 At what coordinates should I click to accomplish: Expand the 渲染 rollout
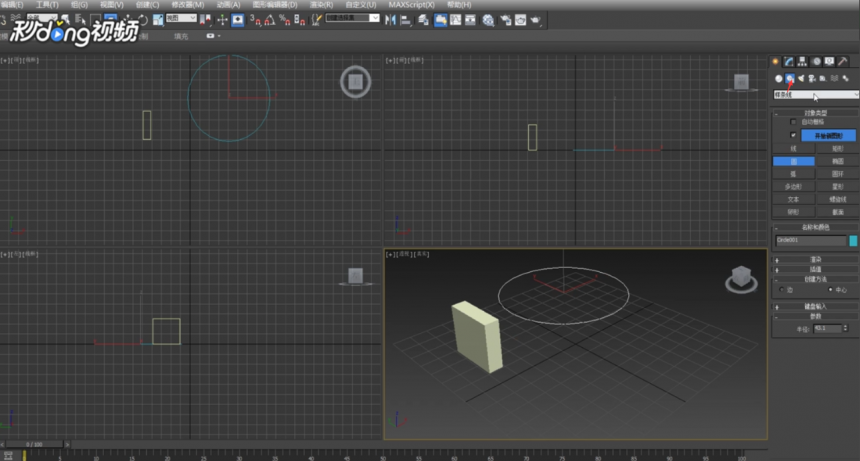(x=816, y=259)
